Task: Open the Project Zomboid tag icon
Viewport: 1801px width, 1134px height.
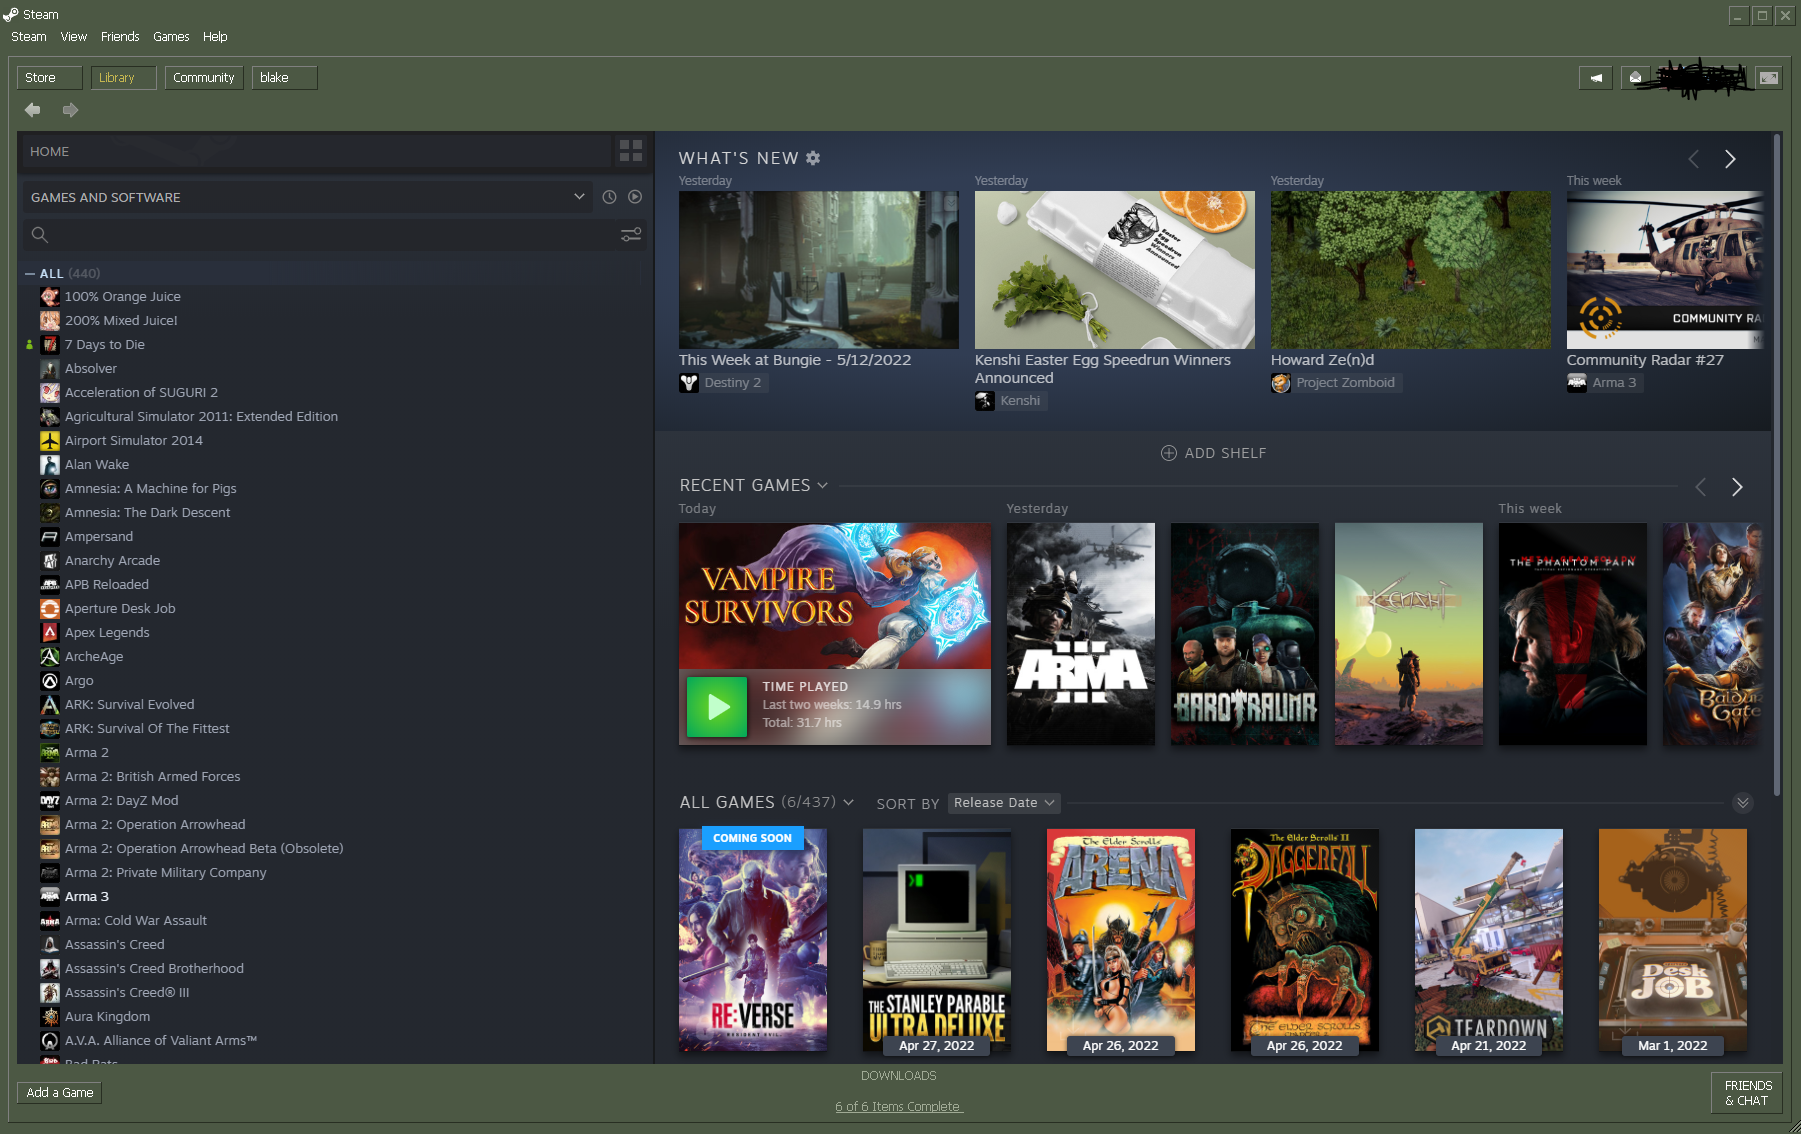Action: (x=1281, y=383)
